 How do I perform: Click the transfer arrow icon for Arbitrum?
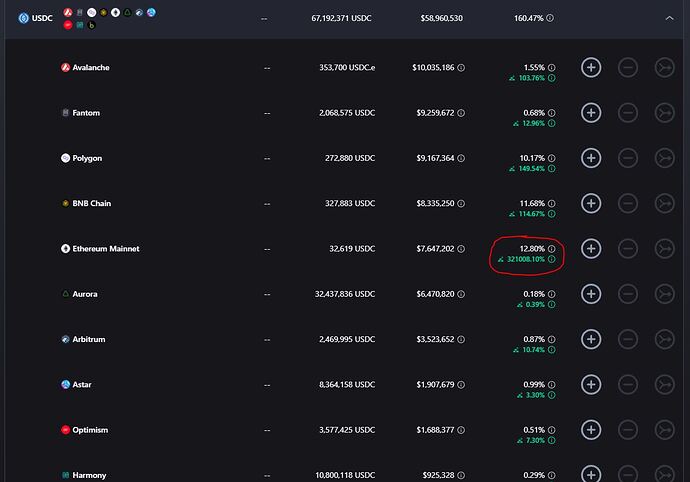(664, 339)
